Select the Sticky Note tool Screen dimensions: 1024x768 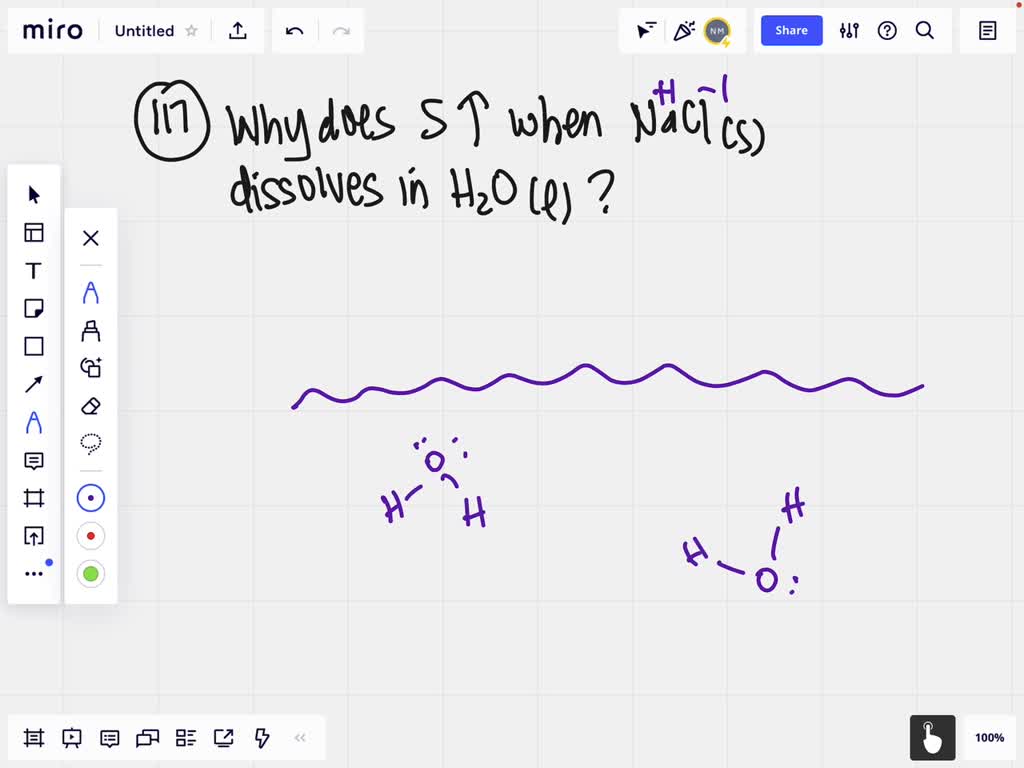[34, 309]
